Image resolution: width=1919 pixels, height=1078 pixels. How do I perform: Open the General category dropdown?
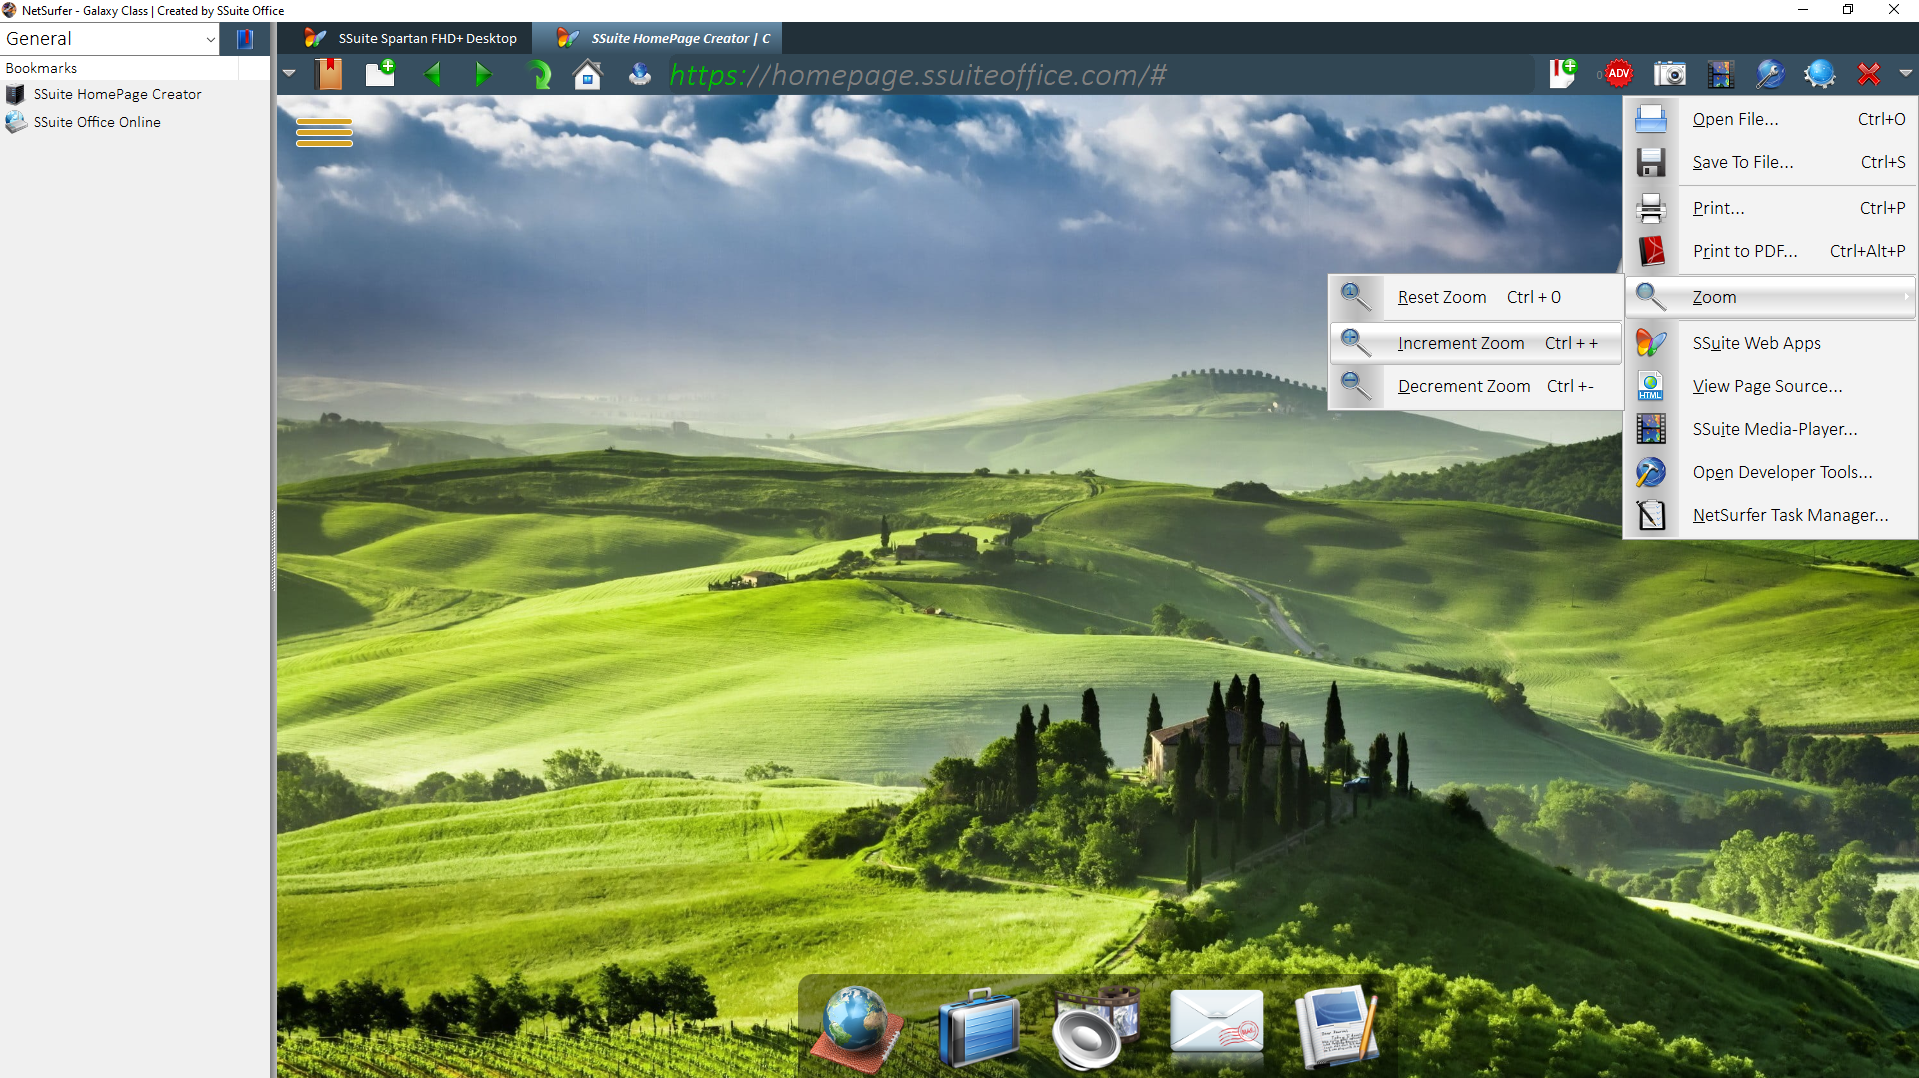(x=110, y=39)
